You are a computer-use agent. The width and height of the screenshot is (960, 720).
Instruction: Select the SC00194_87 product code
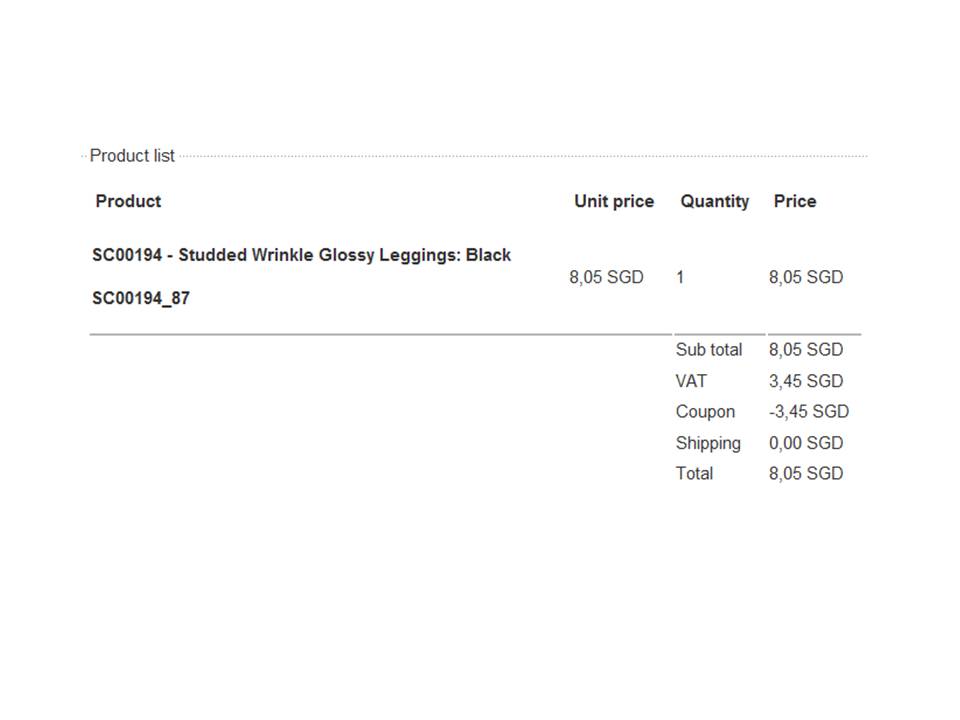(x=141, y=298)
